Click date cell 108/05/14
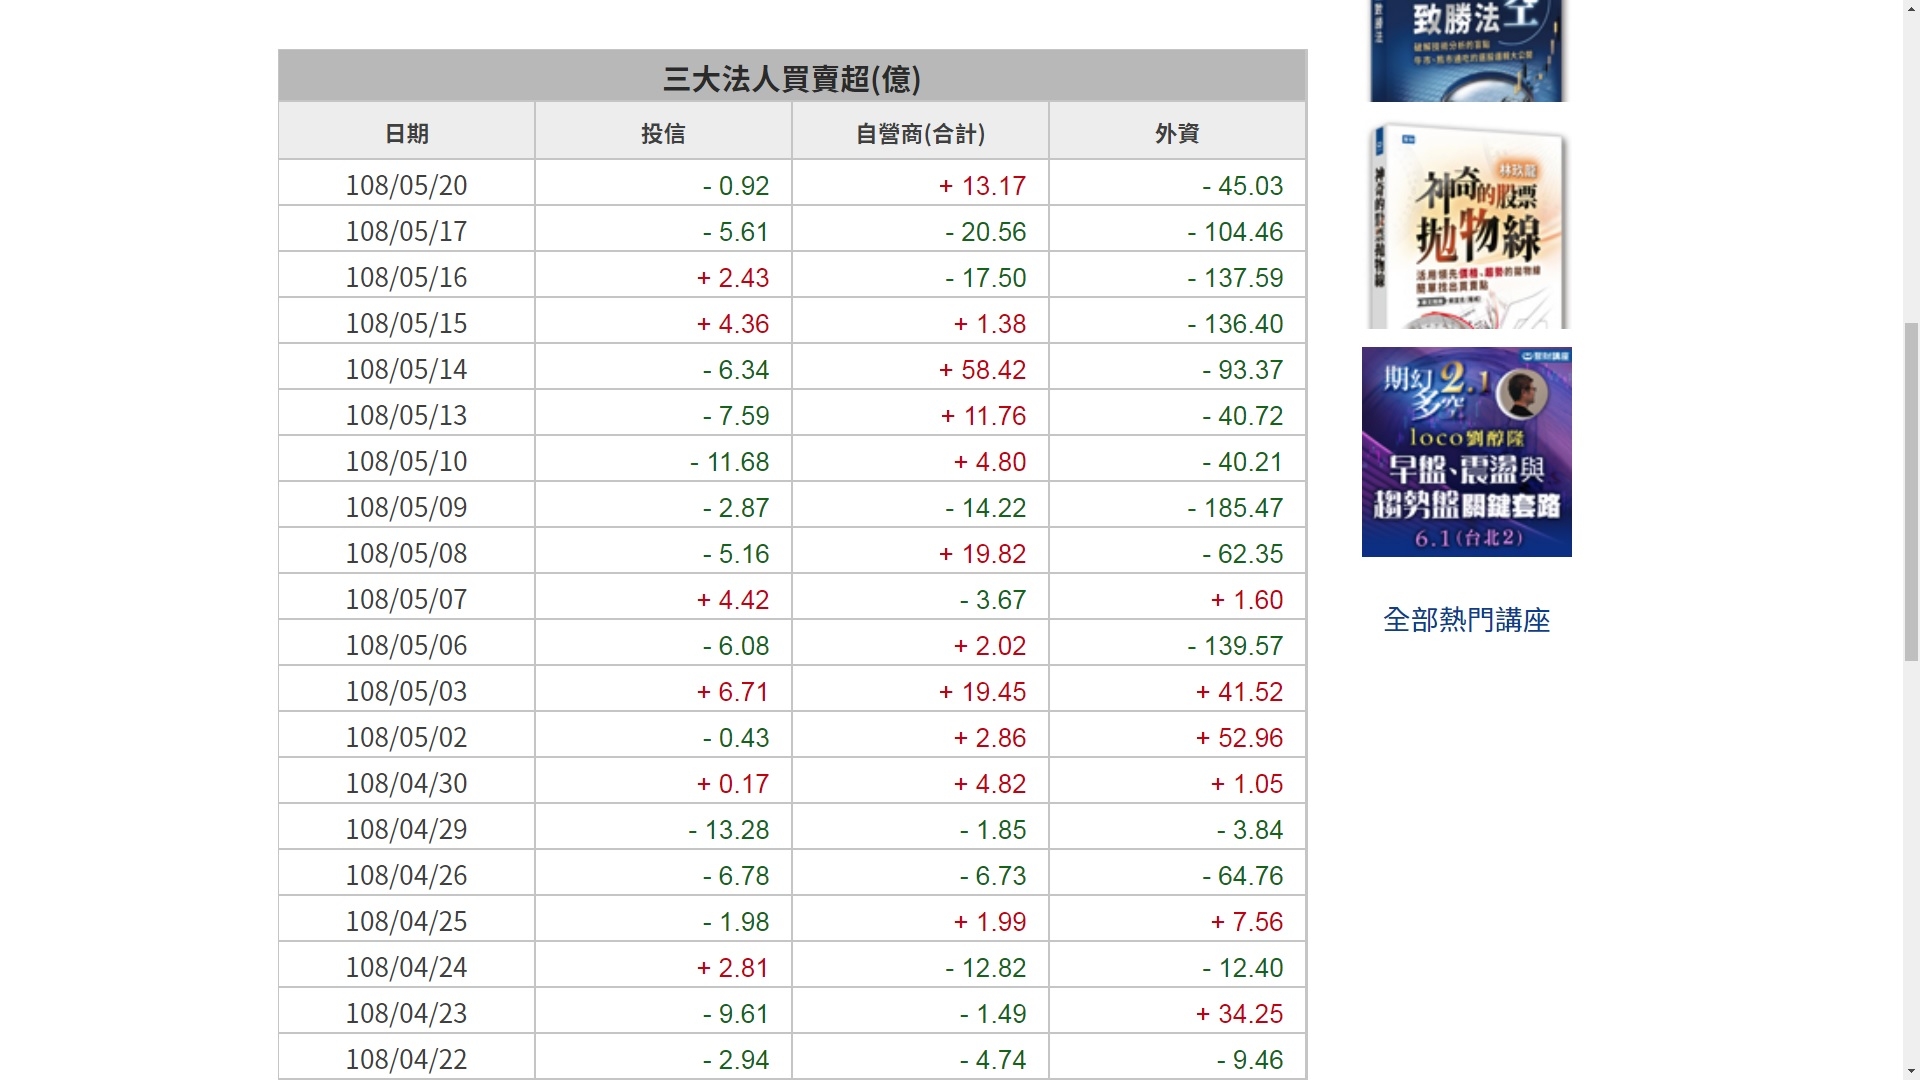Viewport: 1920px width, 1080px height. [406, 369]
